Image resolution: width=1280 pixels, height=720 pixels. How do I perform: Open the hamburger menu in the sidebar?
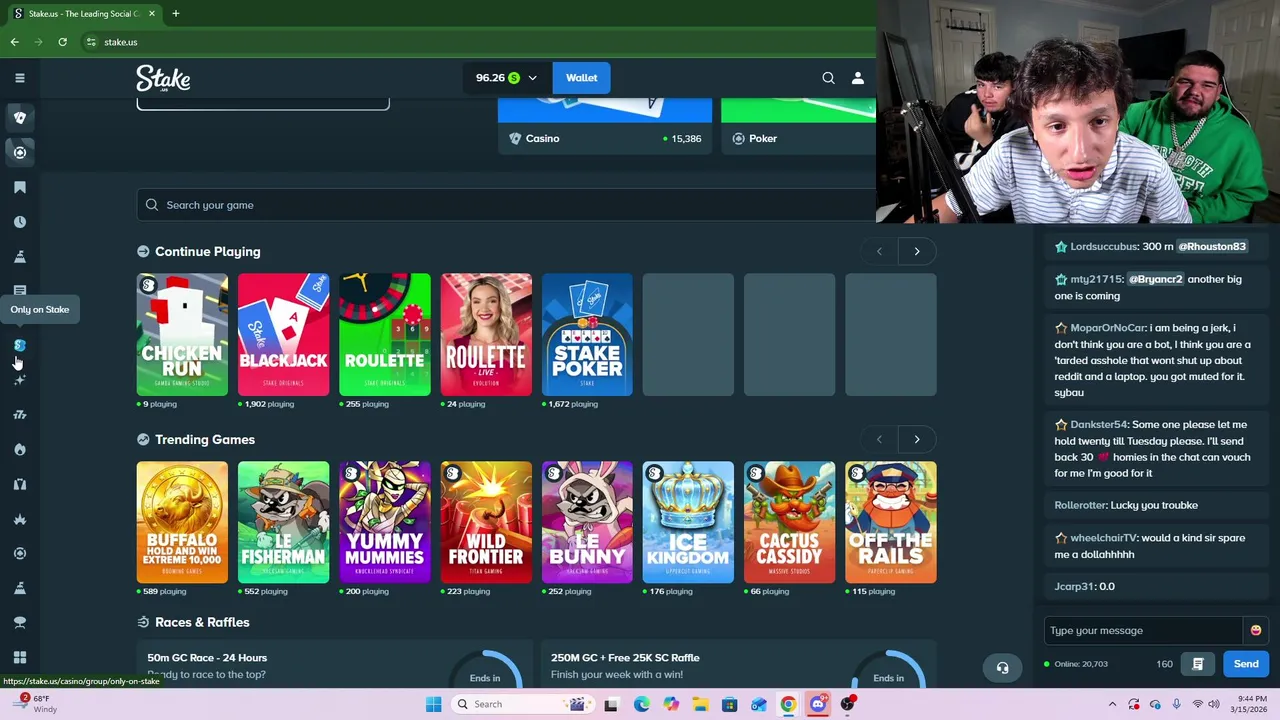pos(19,78)
